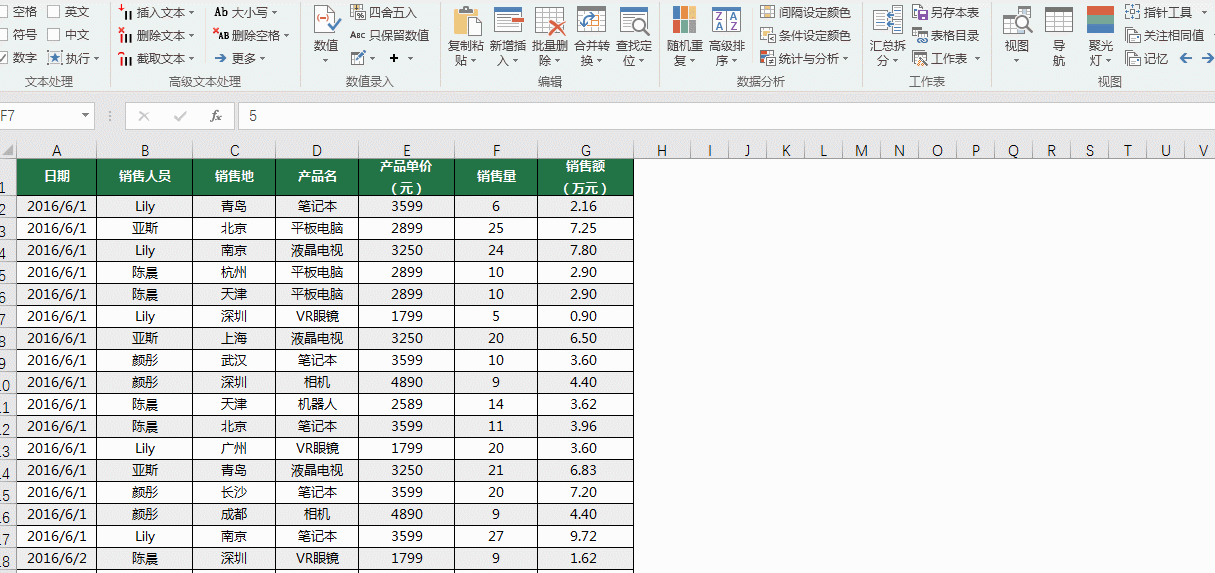Click the 记忆 button
This screenshot has height=573, width=1215.
[1147, 58]
